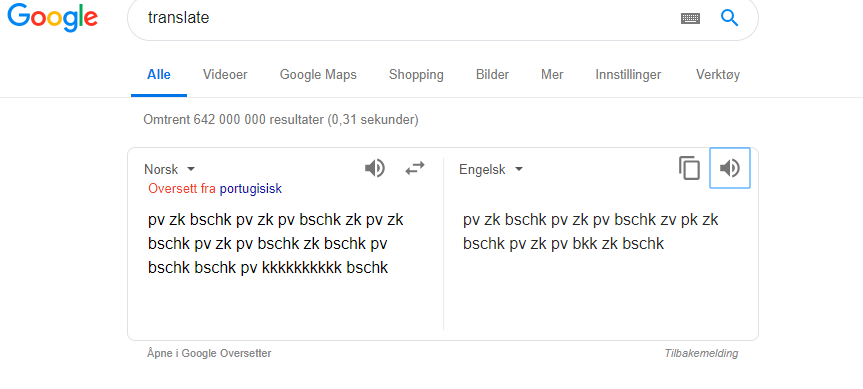Open the Google Maps tab
The image size is (863, 389).
(x=318, y=74)
